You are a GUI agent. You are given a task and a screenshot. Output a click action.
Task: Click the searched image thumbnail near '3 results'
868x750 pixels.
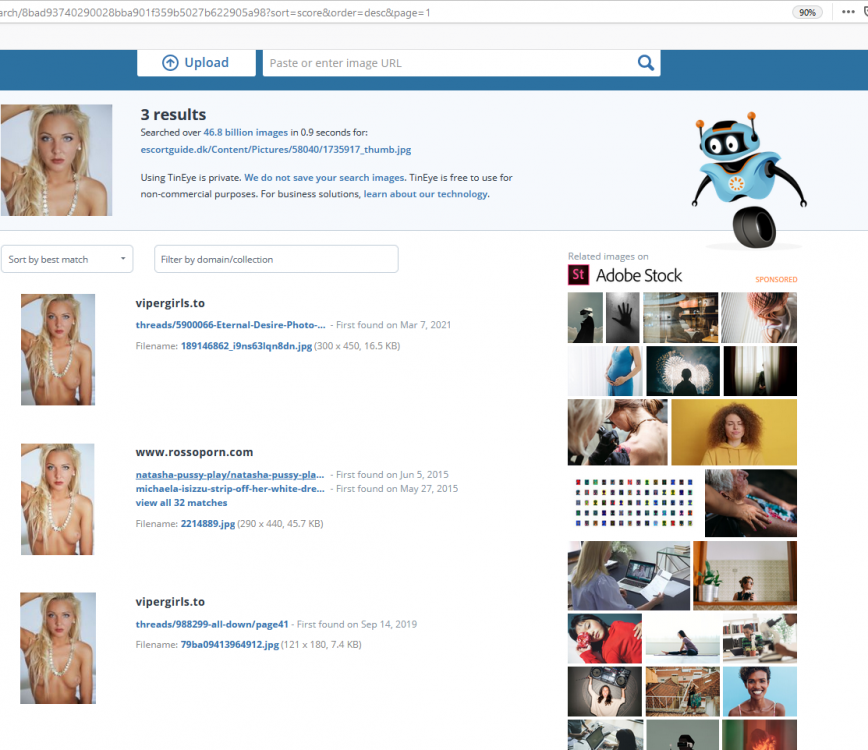tap(56, 160)
